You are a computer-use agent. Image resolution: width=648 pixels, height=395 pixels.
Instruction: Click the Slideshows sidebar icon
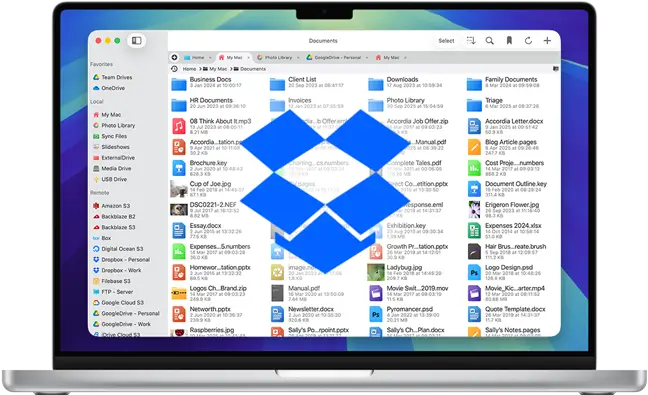pyautogui.click(x=96, y=147)
